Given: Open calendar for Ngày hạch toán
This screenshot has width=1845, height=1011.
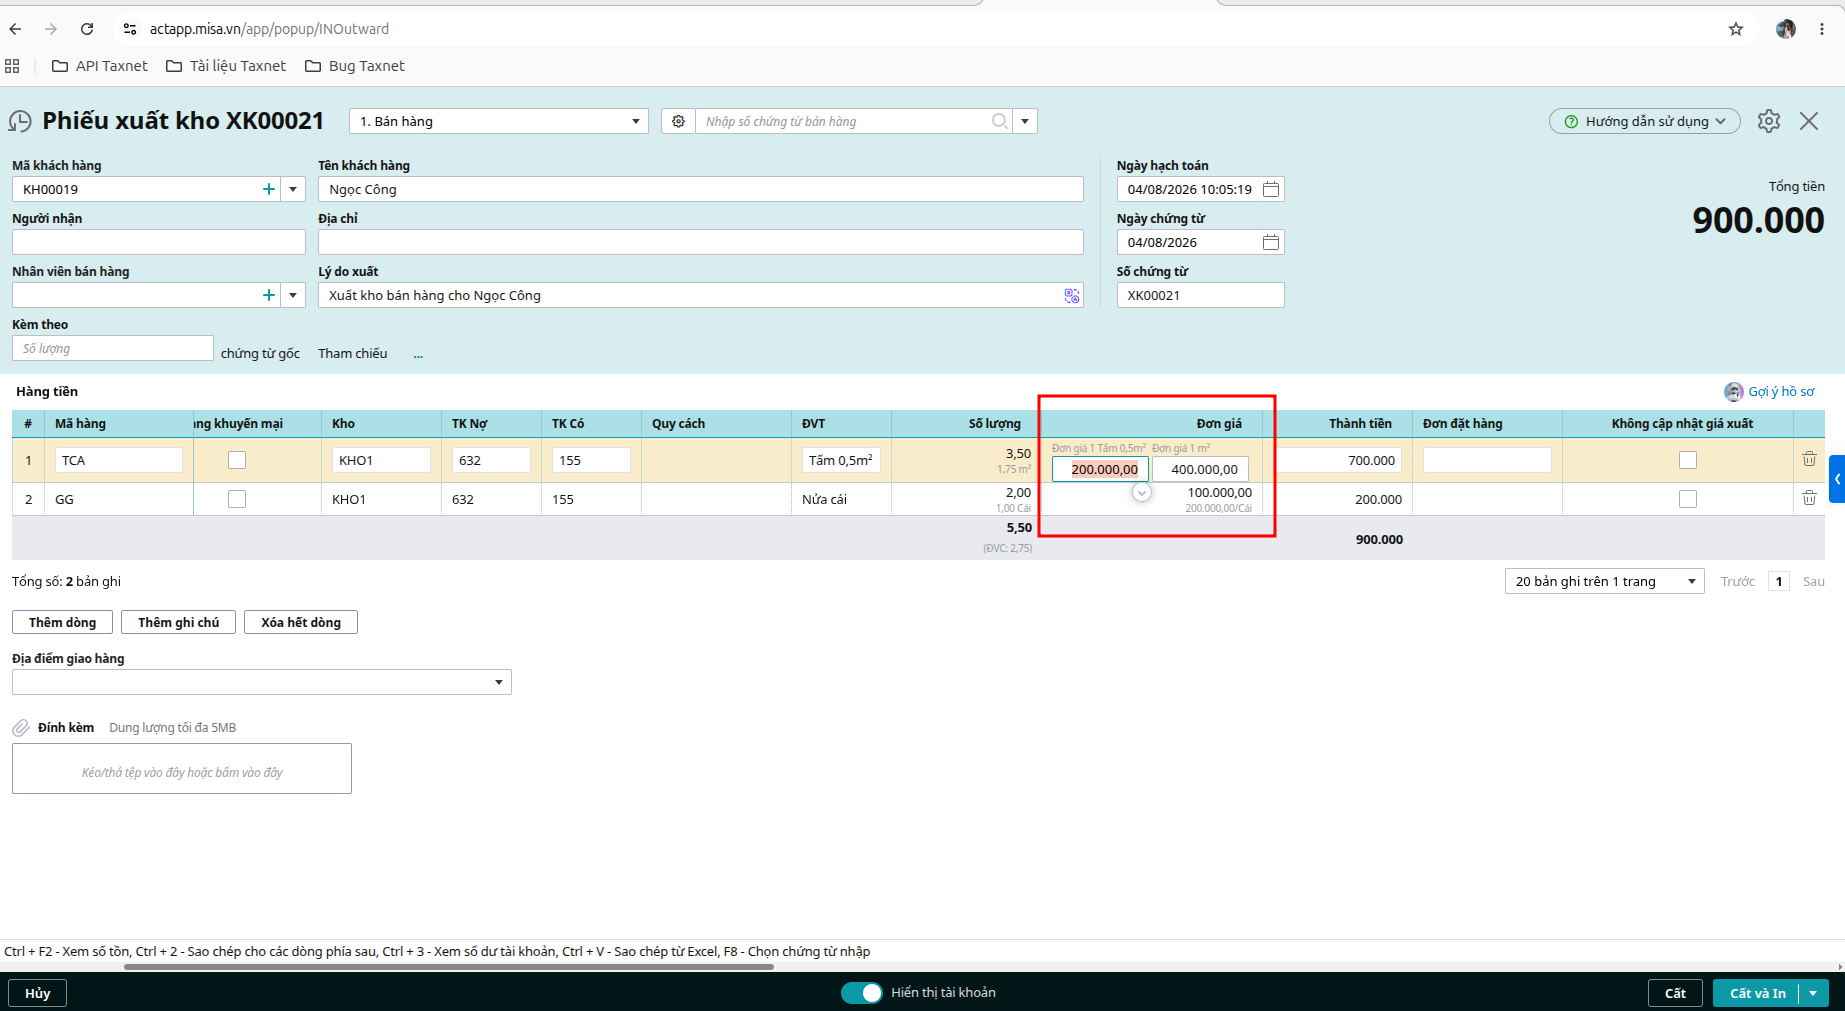Looking at the screenshot, I should 1270,189.
